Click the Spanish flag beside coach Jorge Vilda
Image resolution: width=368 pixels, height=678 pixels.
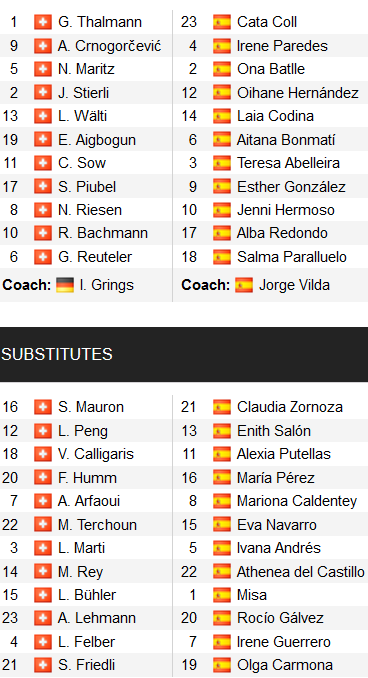click(x=244, y=285)
